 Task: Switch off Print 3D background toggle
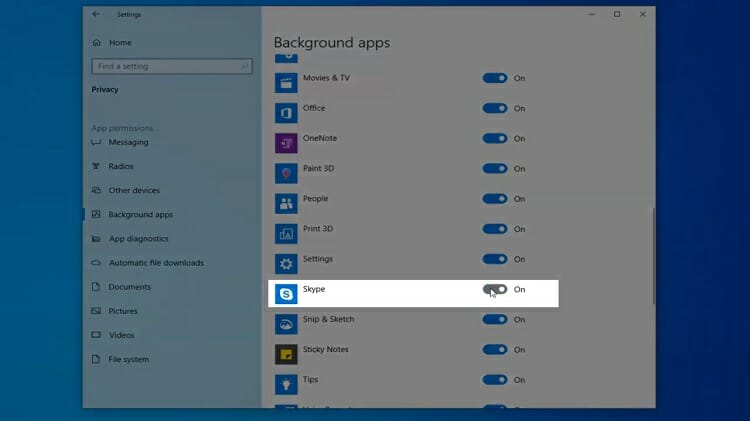[x=495, y=229]
